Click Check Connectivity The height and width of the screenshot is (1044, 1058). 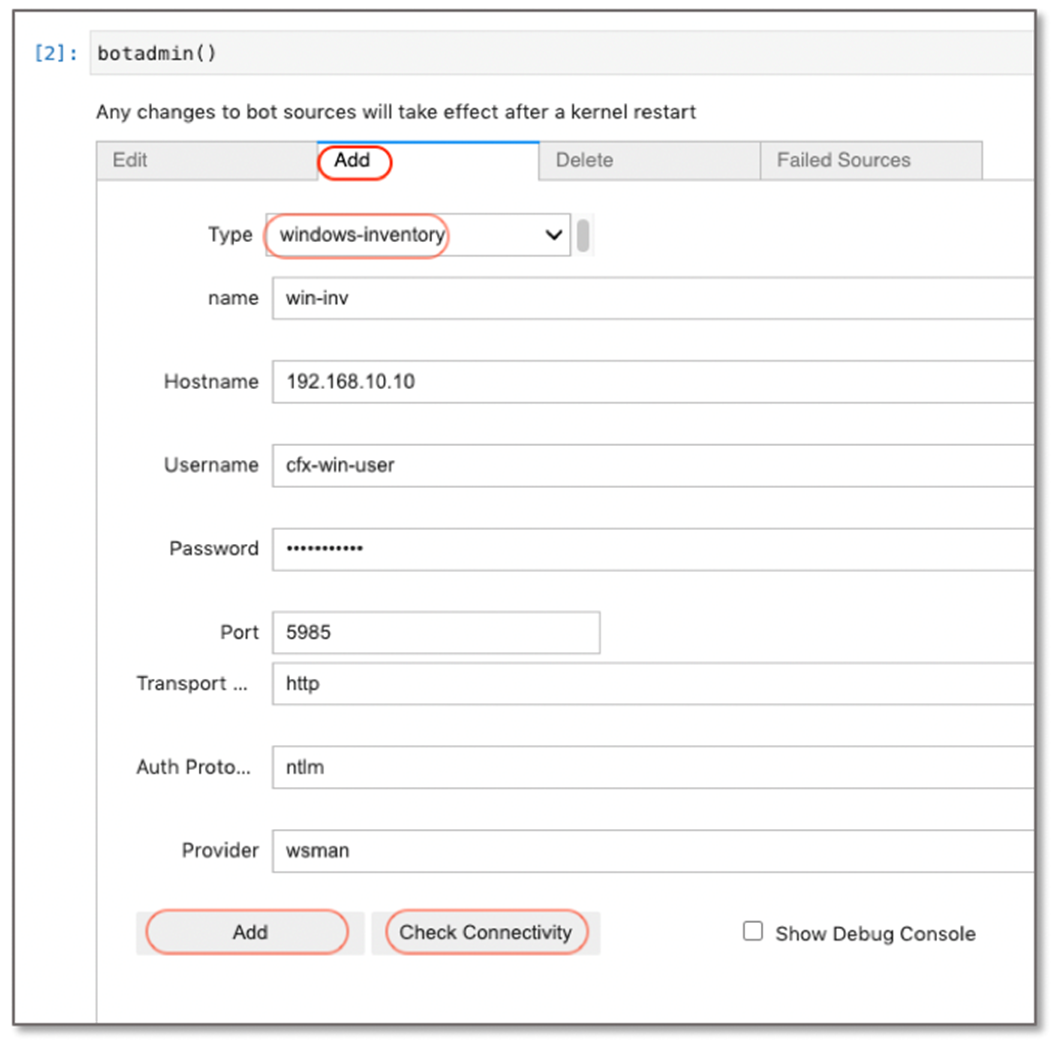pyautogui.click(x=487, y=932)
